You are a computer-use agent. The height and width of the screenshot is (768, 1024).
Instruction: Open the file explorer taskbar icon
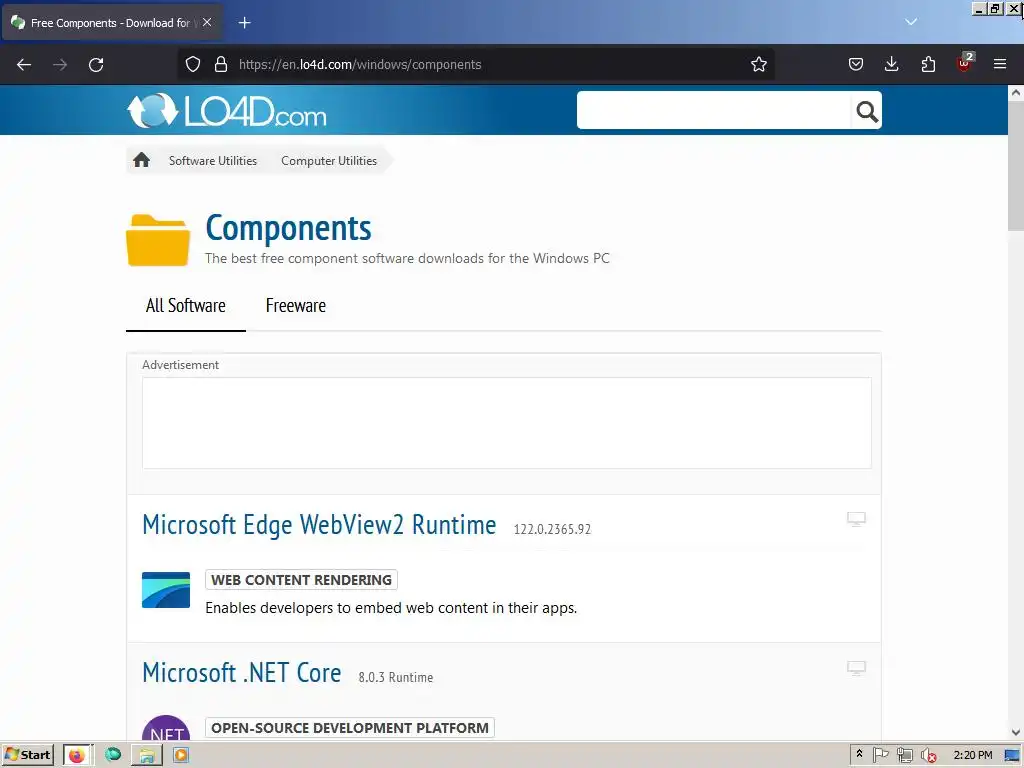point(147,755)
